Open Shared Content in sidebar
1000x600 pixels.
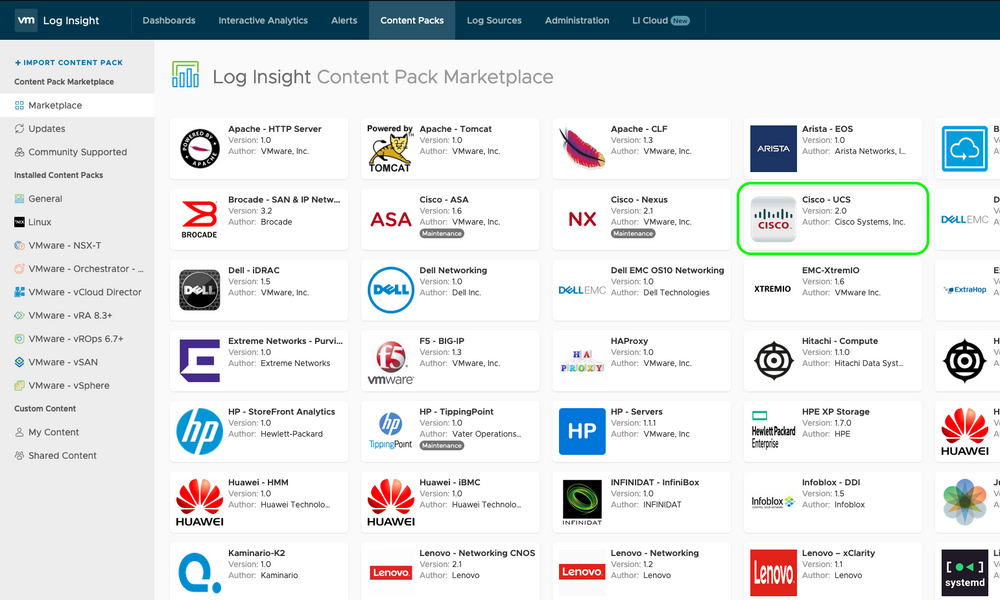62,455
